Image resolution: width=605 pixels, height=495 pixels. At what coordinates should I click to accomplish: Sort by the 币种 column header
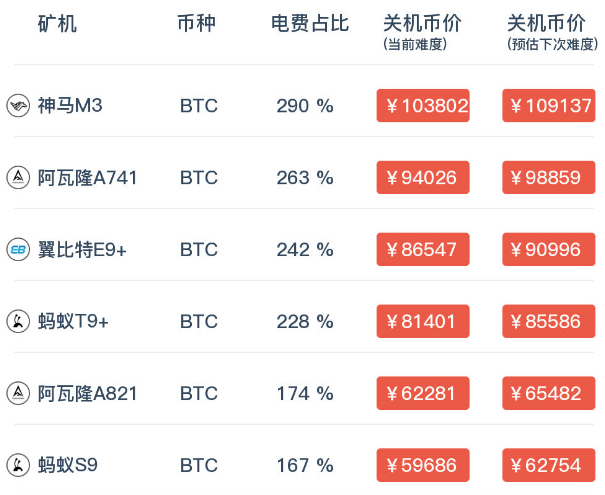pos(196,23)
